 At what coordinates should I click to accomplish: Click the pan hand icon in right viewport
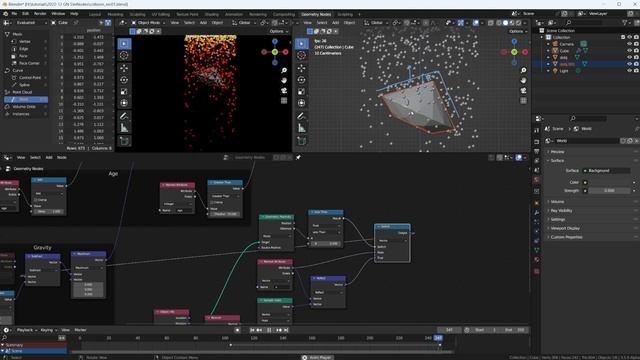[x=523, y=80]
